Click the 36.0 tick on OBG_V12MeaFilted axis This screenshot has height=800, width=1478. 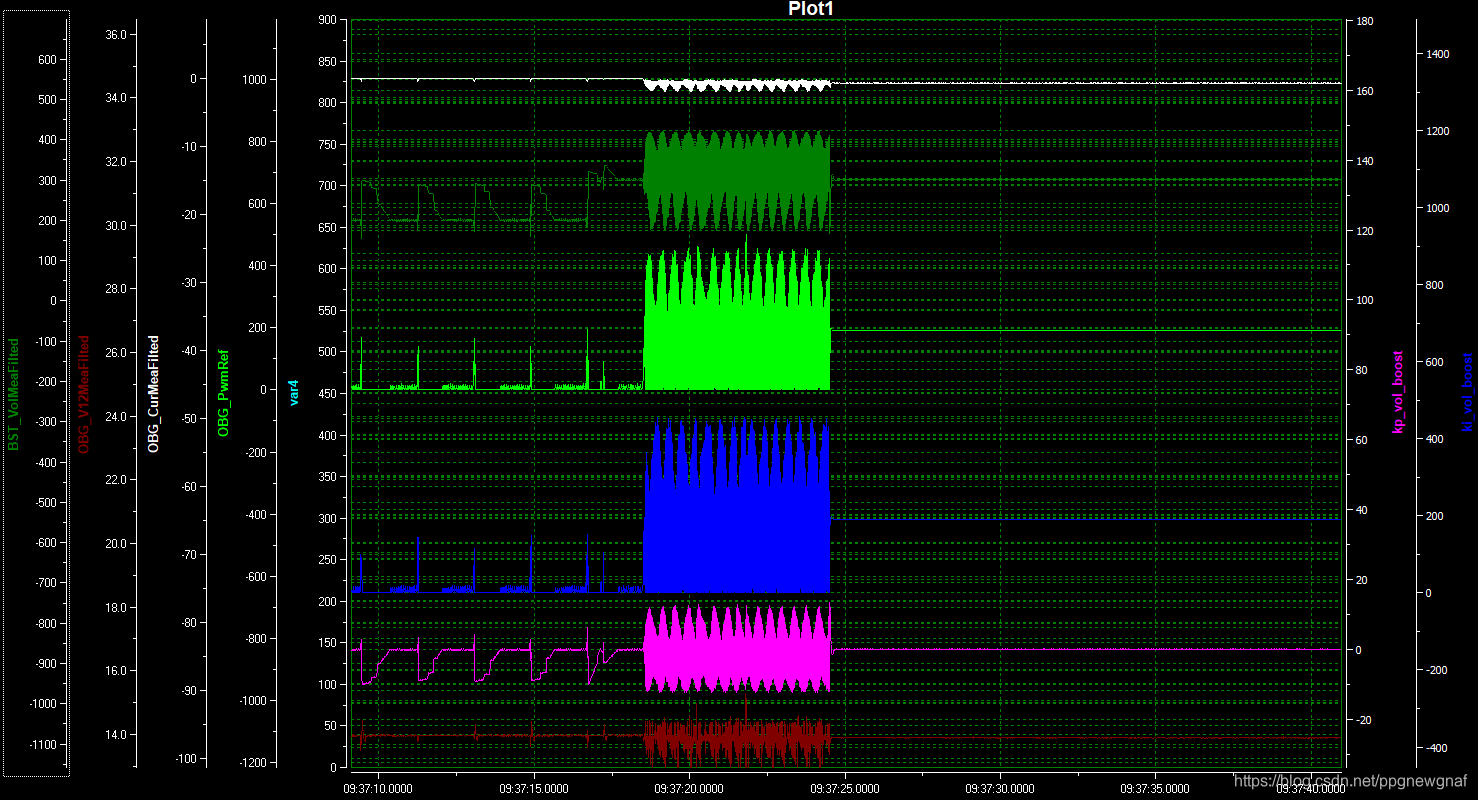click(x=115, y=35)
